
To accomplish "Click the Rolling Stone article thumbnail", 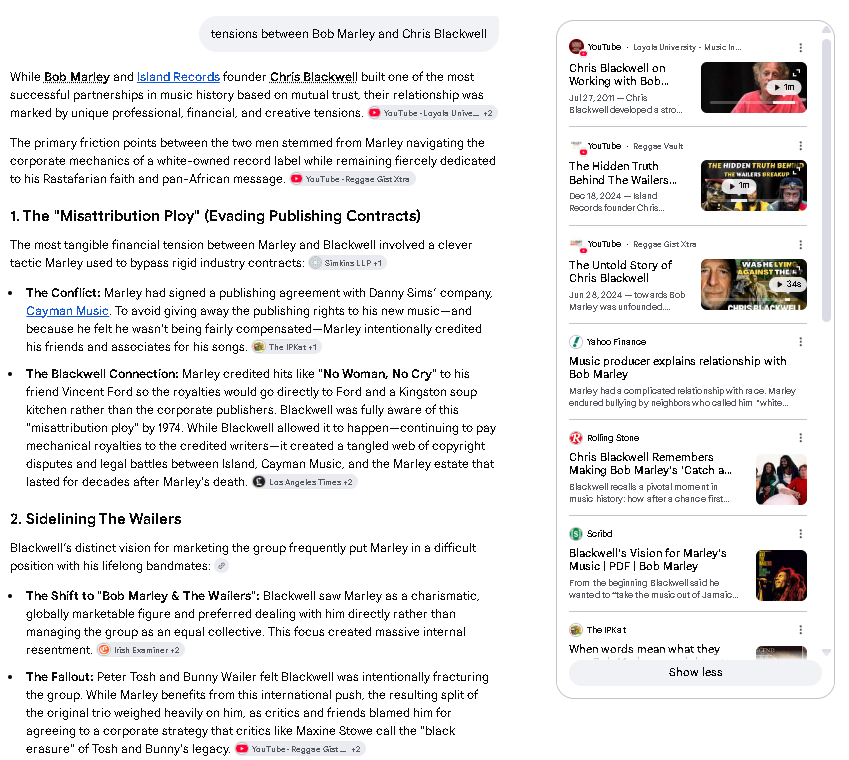I will 781,480.
